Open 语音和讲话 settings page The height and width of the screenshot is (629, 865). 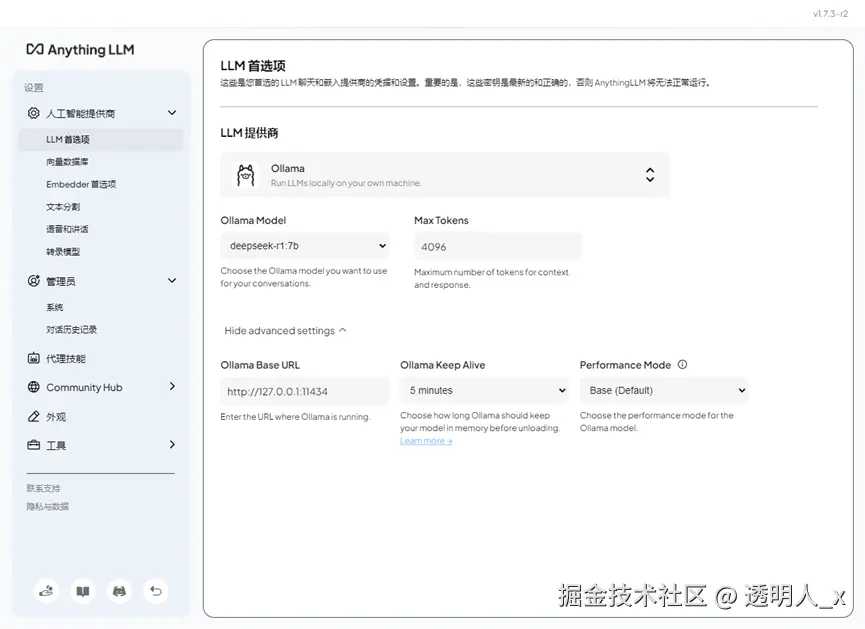click(67, 229)
